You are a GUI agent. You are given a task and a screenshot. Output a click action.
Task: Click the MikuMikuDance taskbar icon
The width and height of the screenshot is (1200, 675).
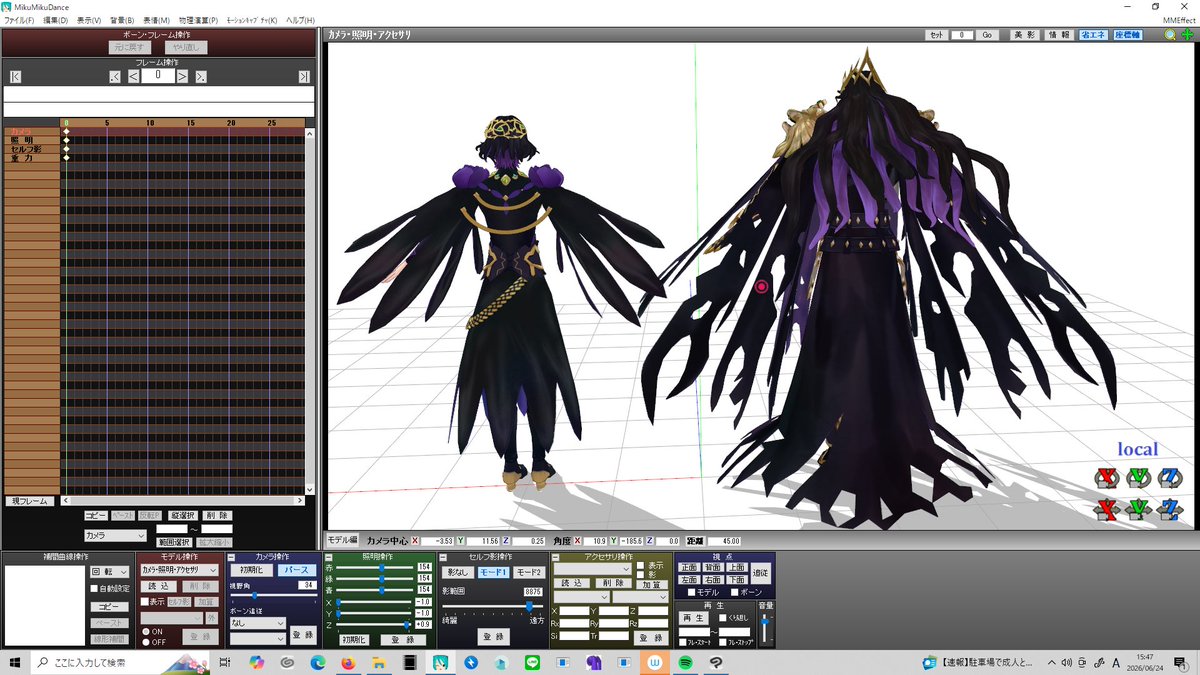coord(439,662)
